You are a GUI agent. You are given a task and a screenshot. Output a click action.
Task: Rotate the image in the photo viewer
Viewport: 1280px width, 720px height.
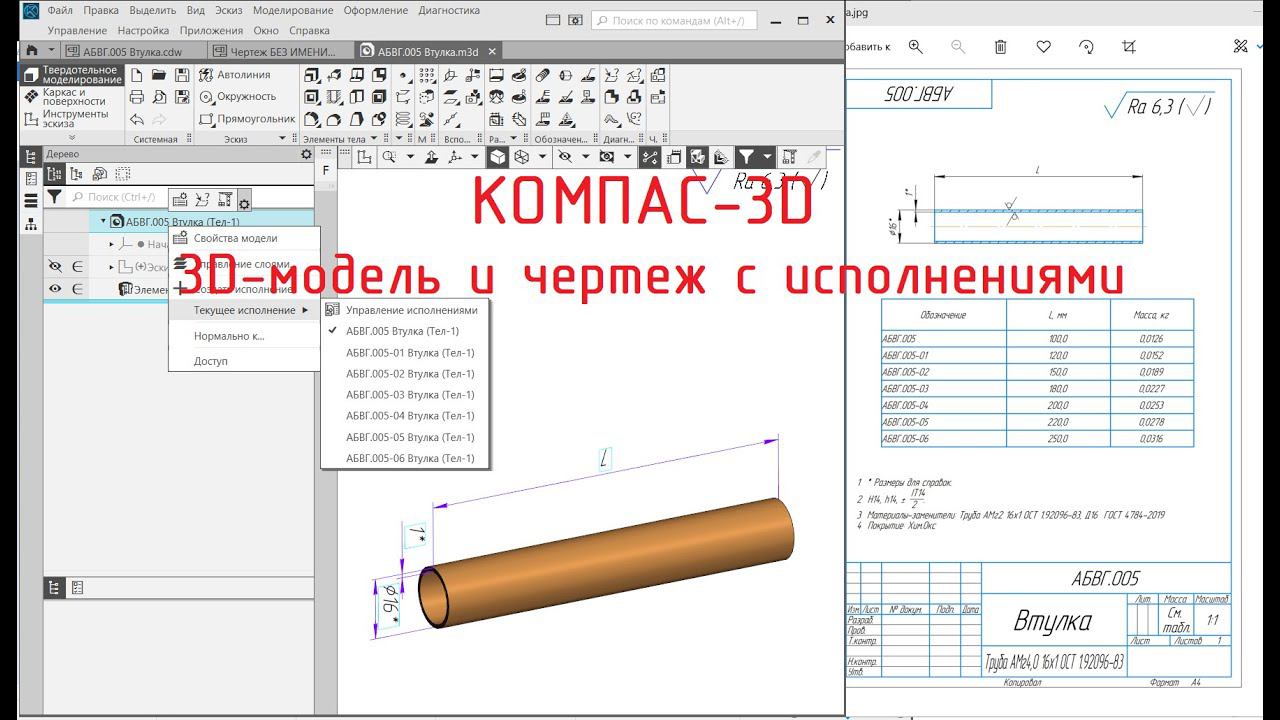coord(1086,47)
